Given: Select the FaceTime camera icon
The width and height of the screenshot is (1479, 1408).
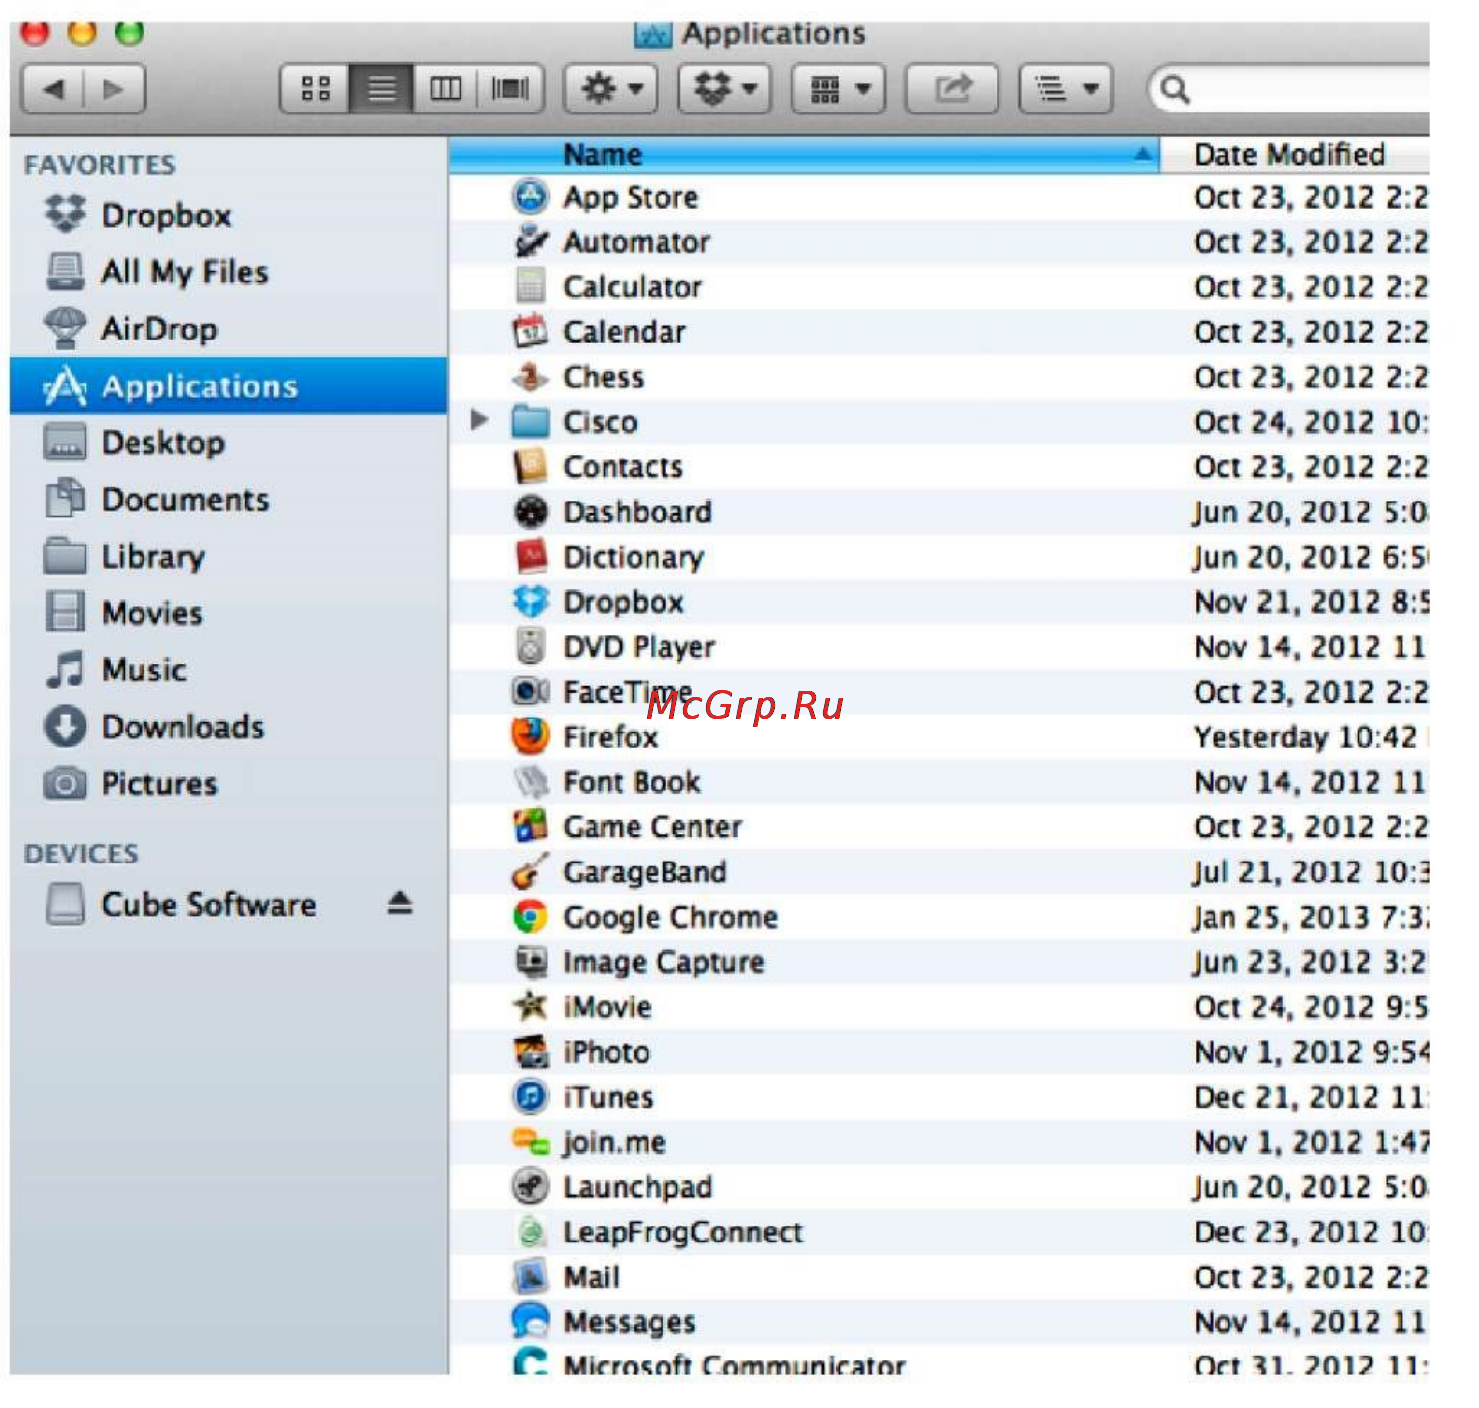Looking at the screenshot, I should coord(530,691).
